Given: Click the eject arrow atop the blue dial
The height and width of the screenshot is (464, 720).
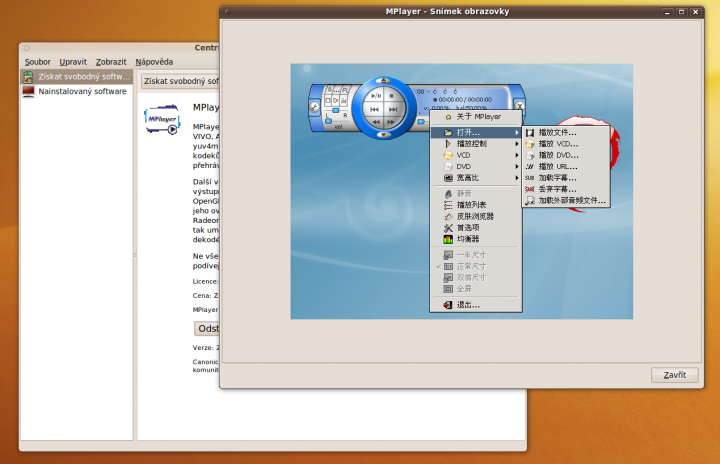Looking at the screenshot, I should [x=383, y=81].
